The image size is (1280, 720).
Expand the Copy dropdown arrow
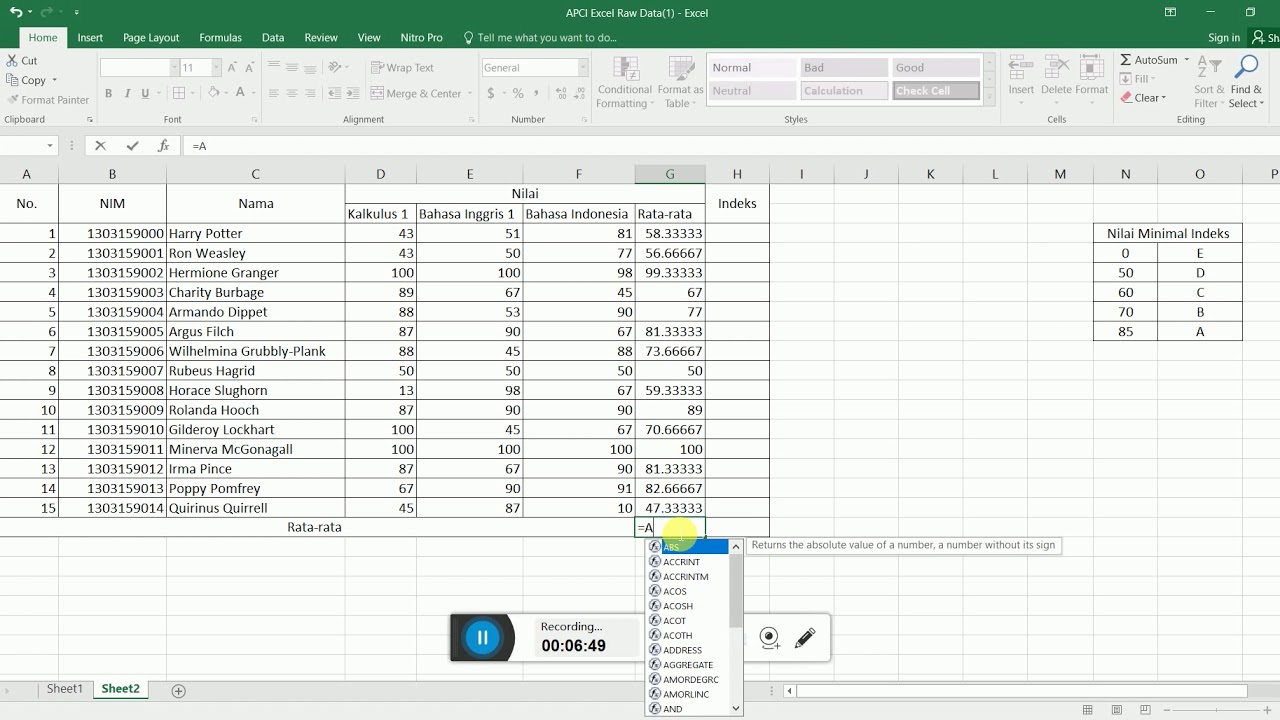(x=54, y=80)
